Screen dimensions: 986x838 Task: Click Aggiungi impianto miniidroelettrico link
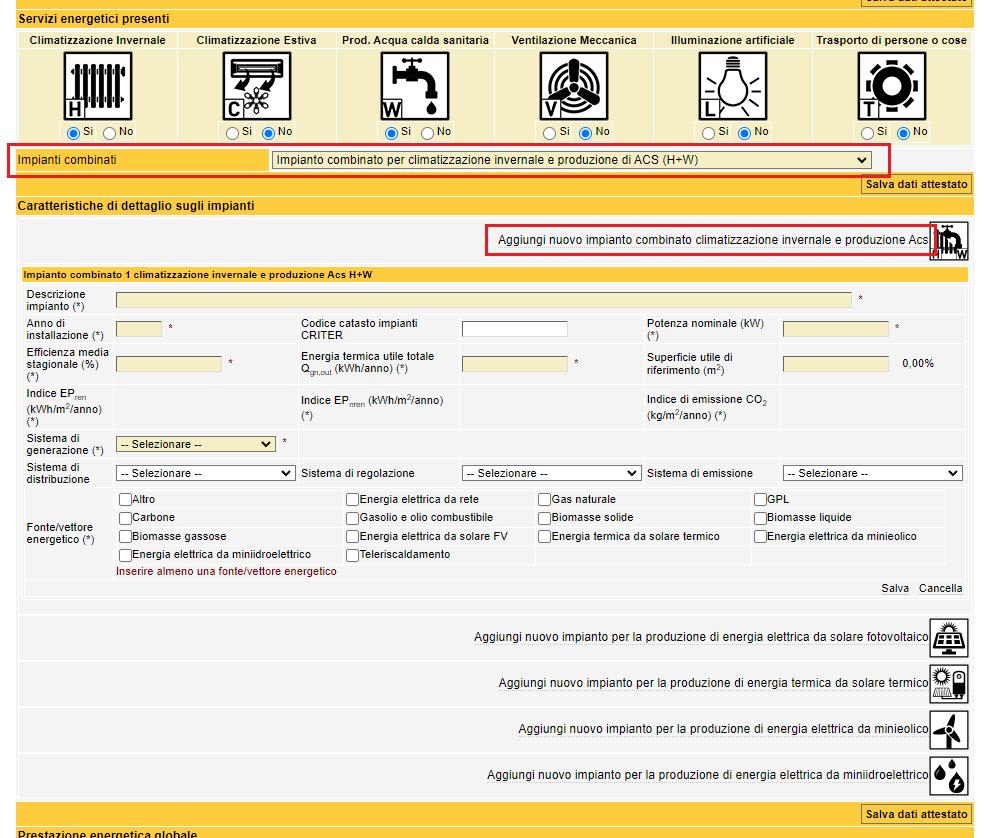[707, 775]
